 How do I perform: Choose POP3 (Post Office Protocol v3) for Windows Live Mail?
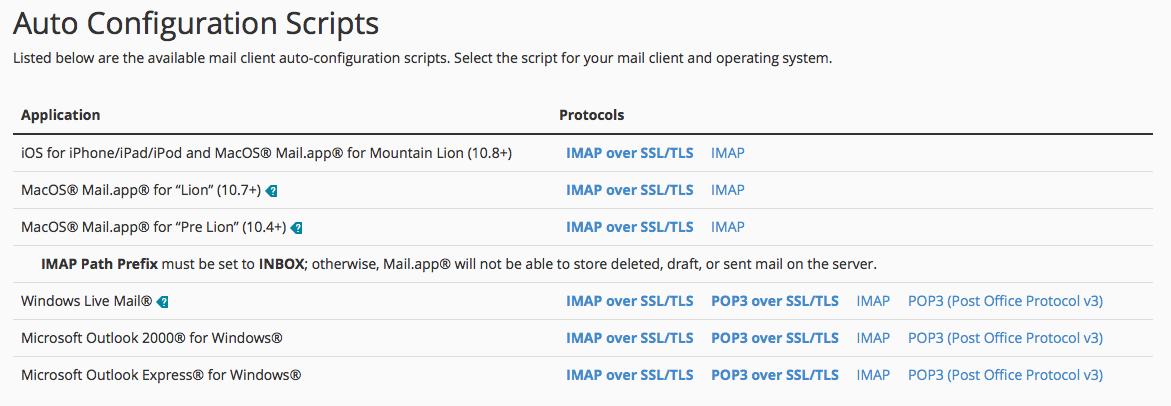coord(1005,301)
